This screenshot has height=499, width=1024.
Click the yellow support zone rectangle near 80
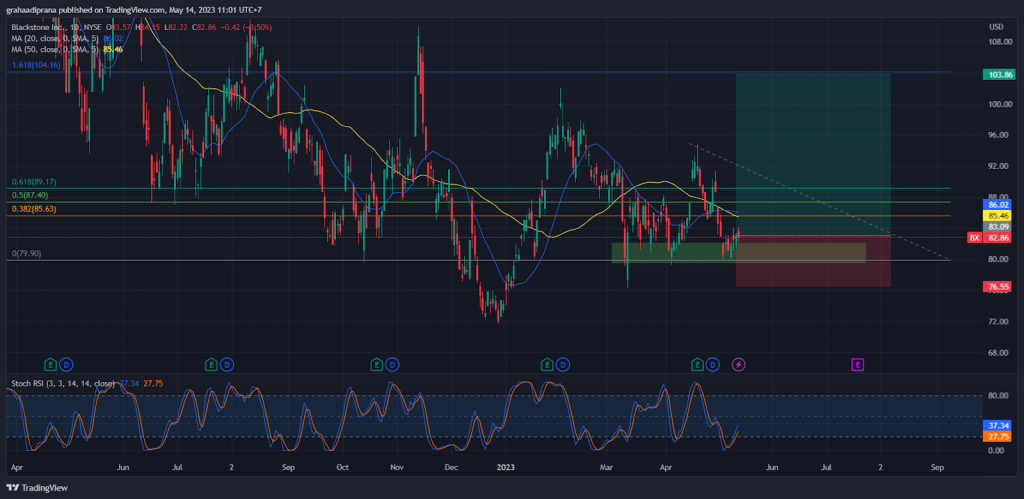[739, 253]
